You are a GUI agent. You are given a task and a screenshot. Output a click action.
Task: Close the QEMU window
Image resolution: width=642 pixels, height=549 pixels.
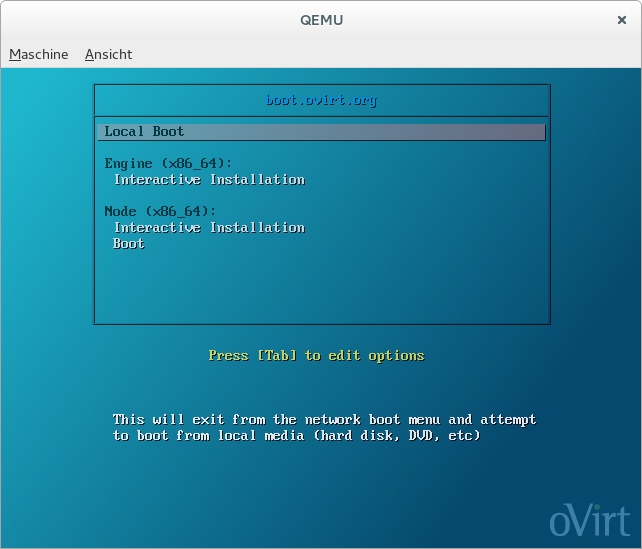(622, 20)
